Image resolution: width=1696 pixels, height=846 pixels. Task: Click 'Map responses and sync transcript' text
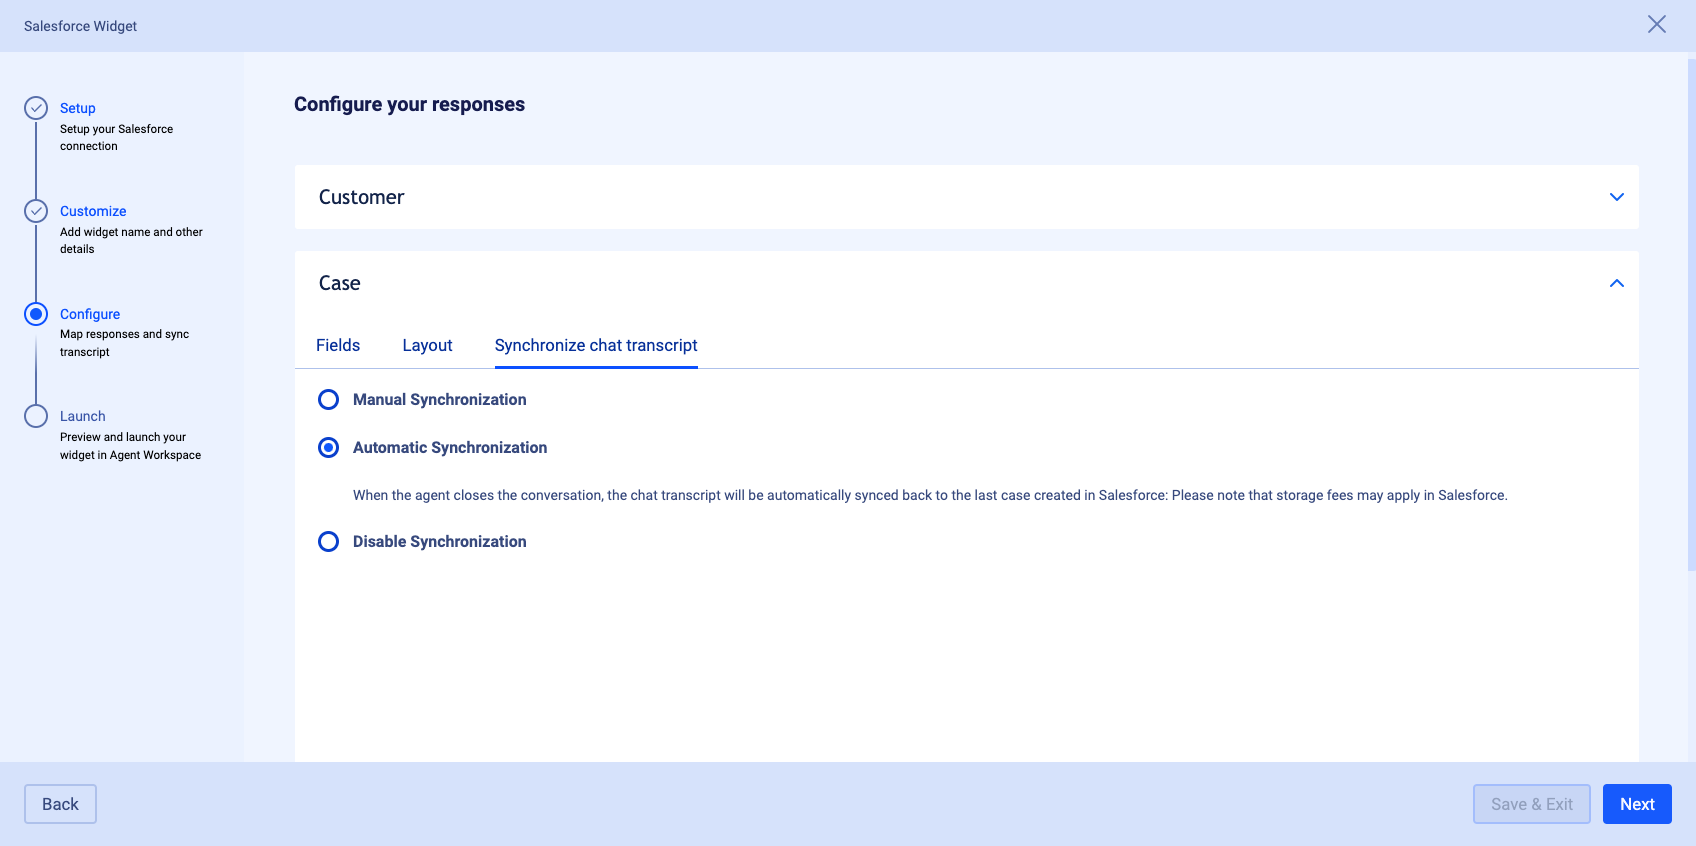tap(124, 343)
